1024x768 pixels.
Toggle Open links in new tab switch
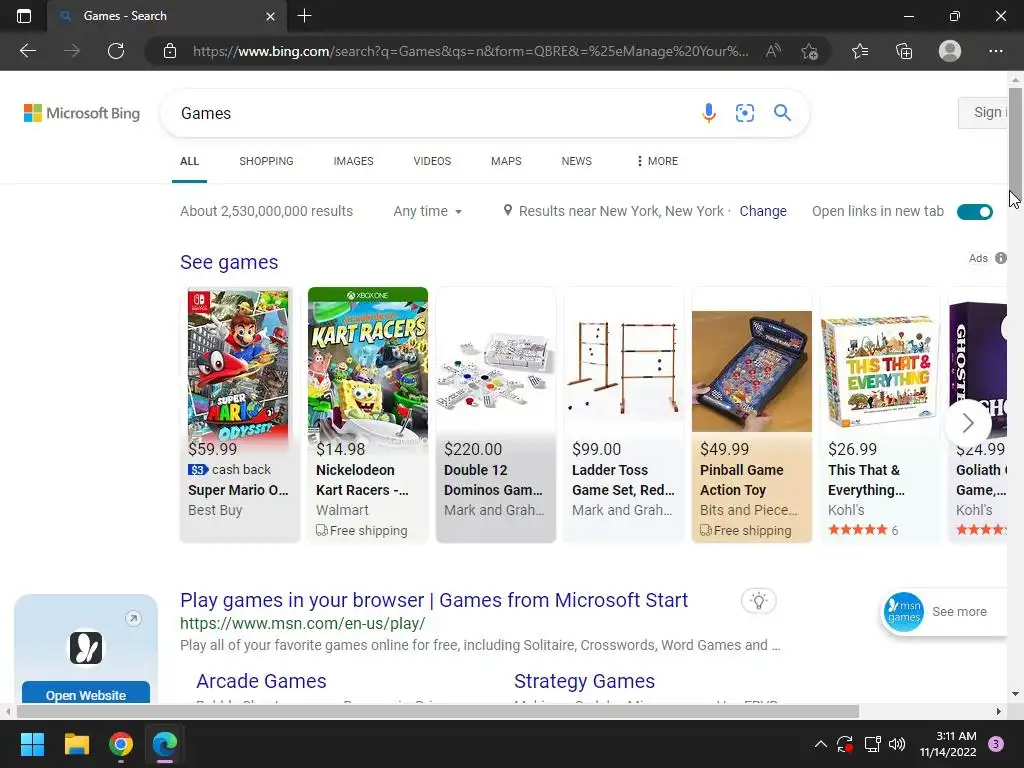975,212
